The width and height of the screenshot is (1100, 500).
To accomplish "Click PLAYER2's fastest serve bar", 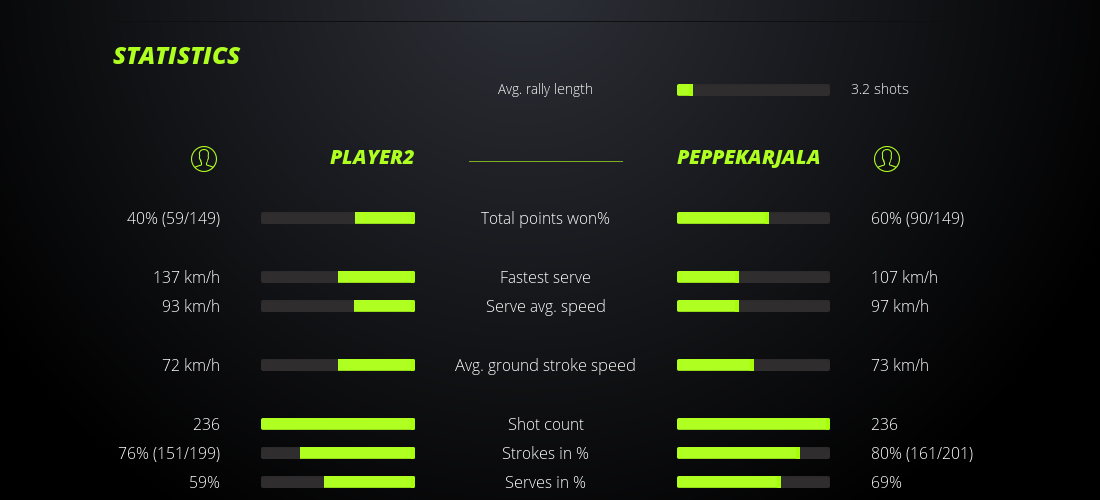I will (338, 277).
